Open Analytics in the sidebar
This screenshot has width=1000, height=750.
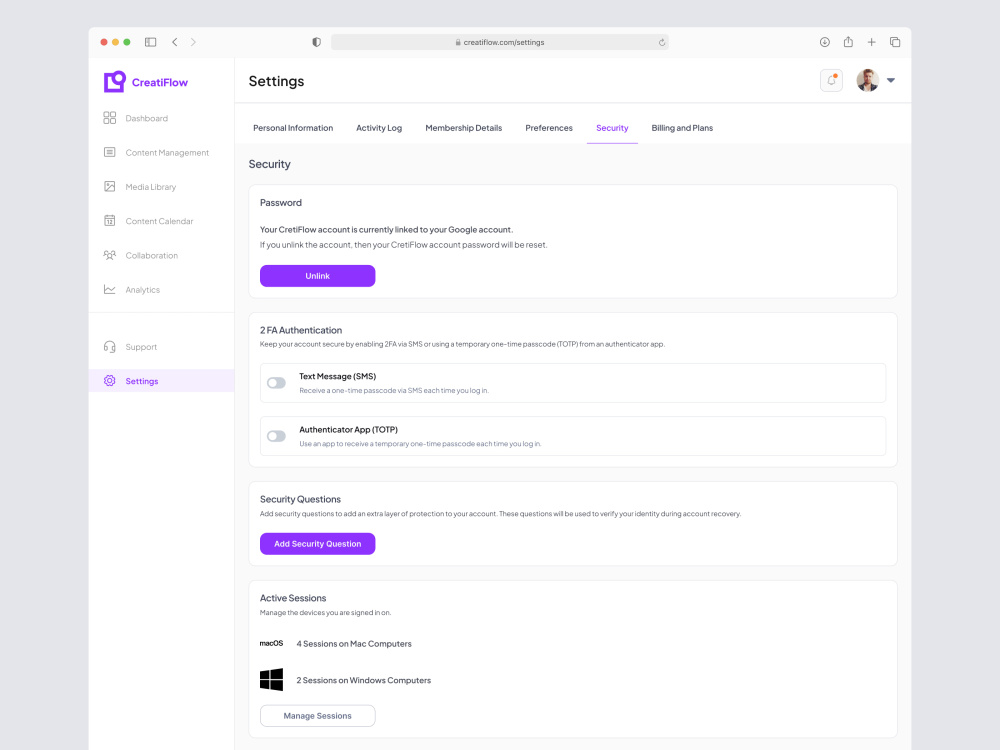pyautogui.click(x=131, y=290)
